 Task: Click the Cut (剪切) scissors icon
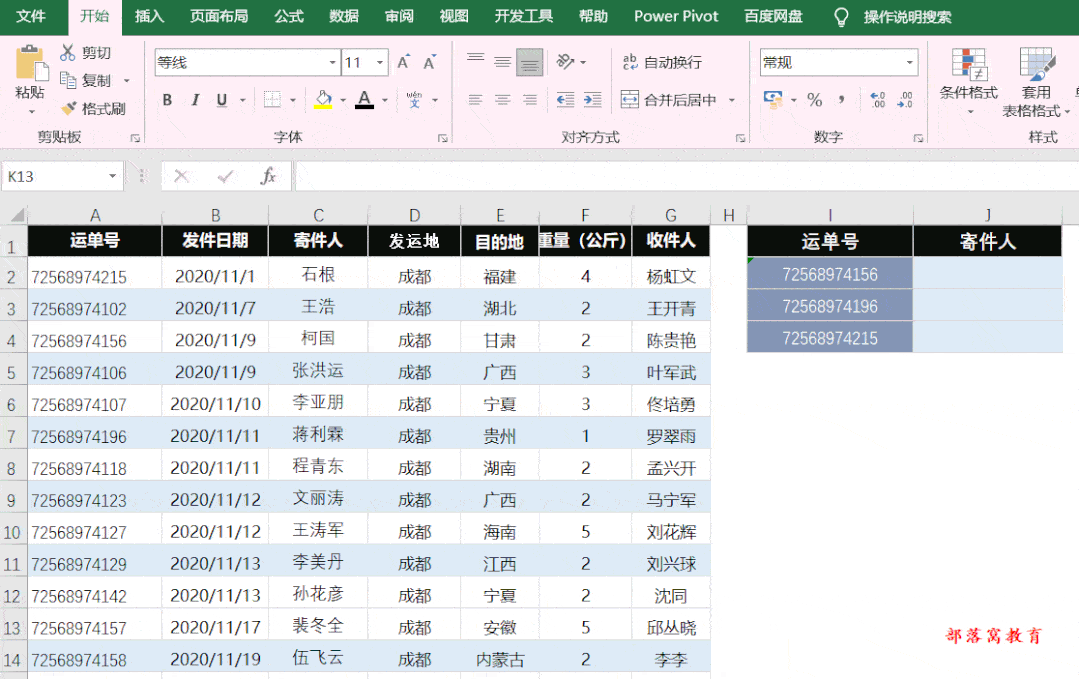pos(67,52)
